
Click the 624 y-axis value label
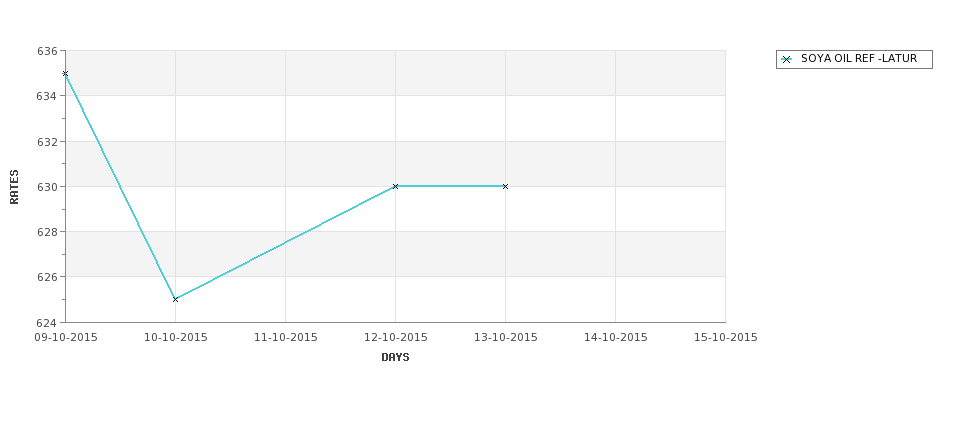tap(47, 323)
